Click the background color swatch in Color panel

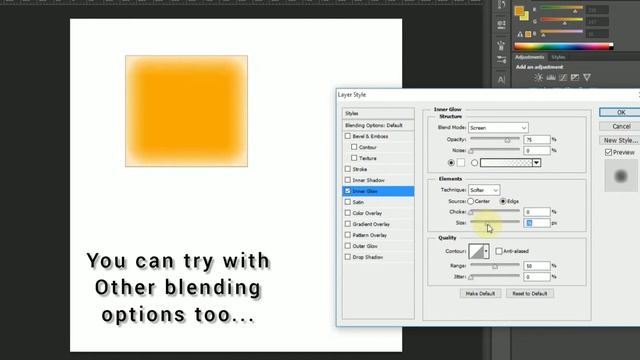525,16
